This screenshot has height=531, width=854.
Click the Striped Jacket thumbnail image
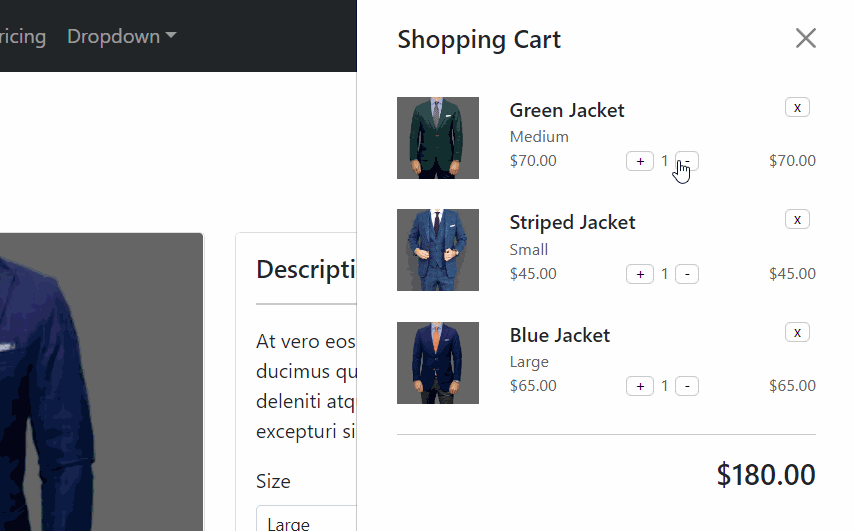click(438, 250)
